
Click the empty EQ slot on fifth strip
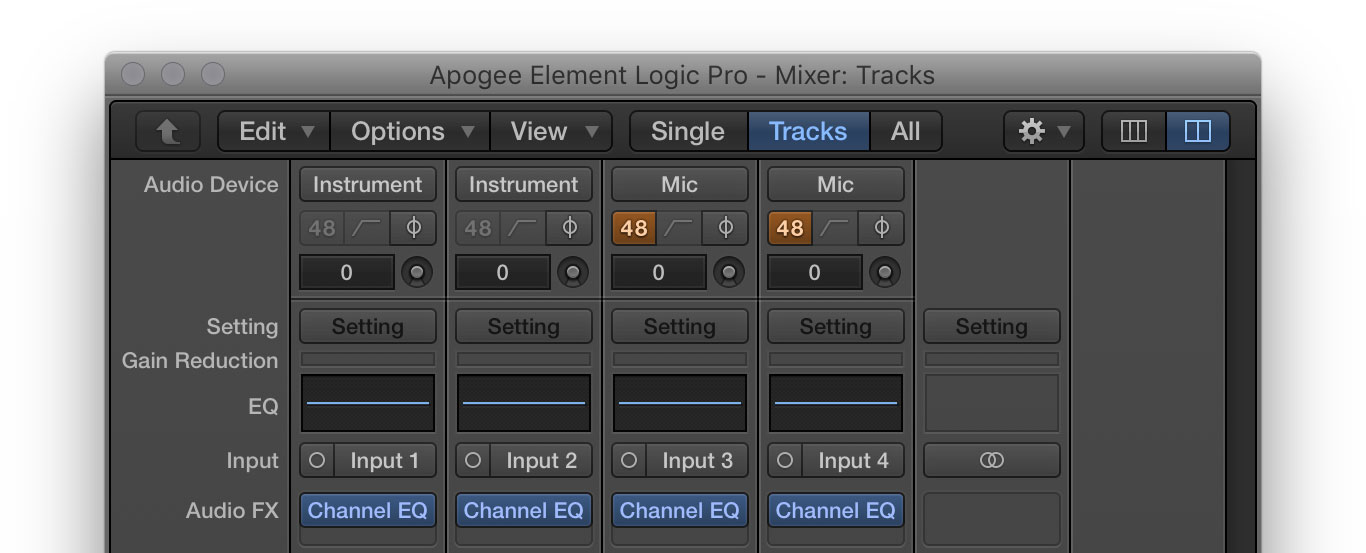[992, 403]
